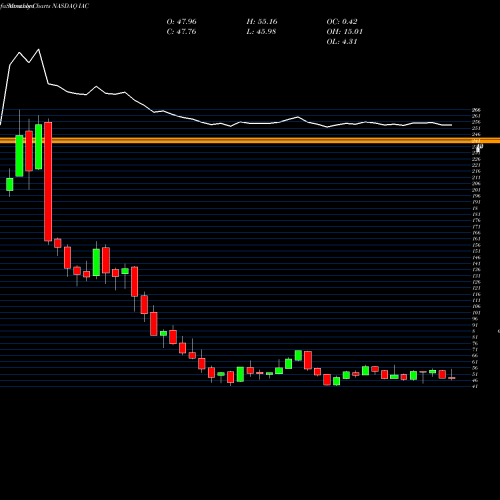Click the 'NASDAQ IAC' chart title
The image size is (500, 500).
pos(69,6)
